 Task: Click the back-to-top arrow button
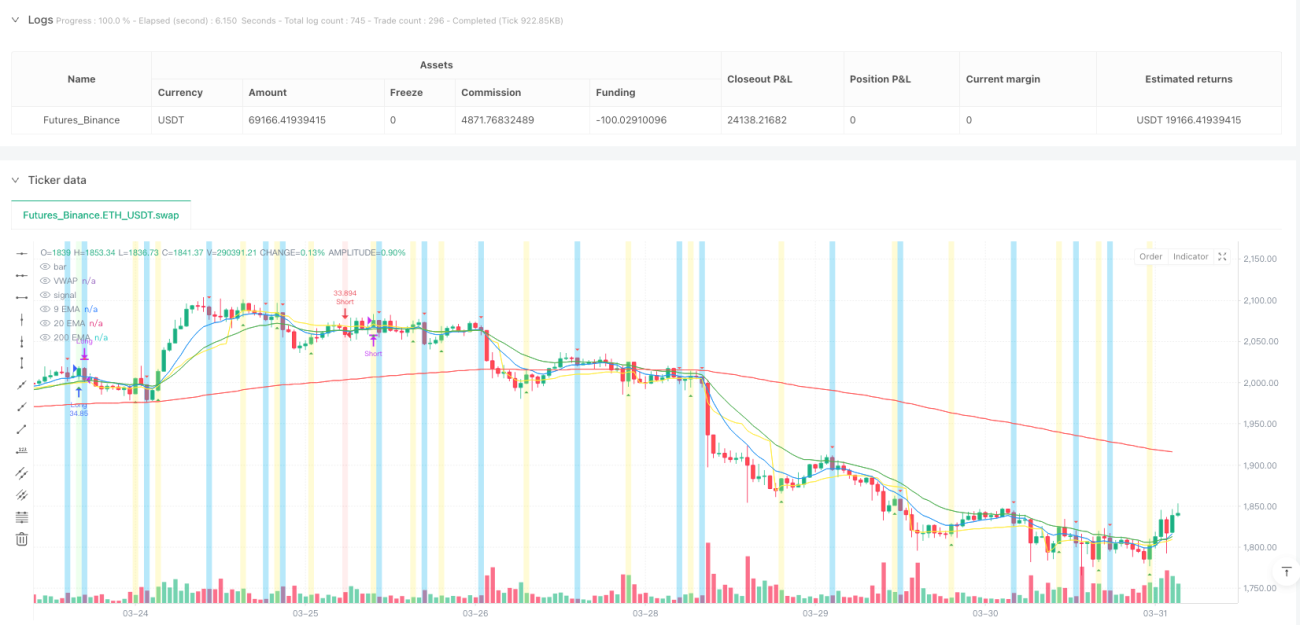(1286, 571)
